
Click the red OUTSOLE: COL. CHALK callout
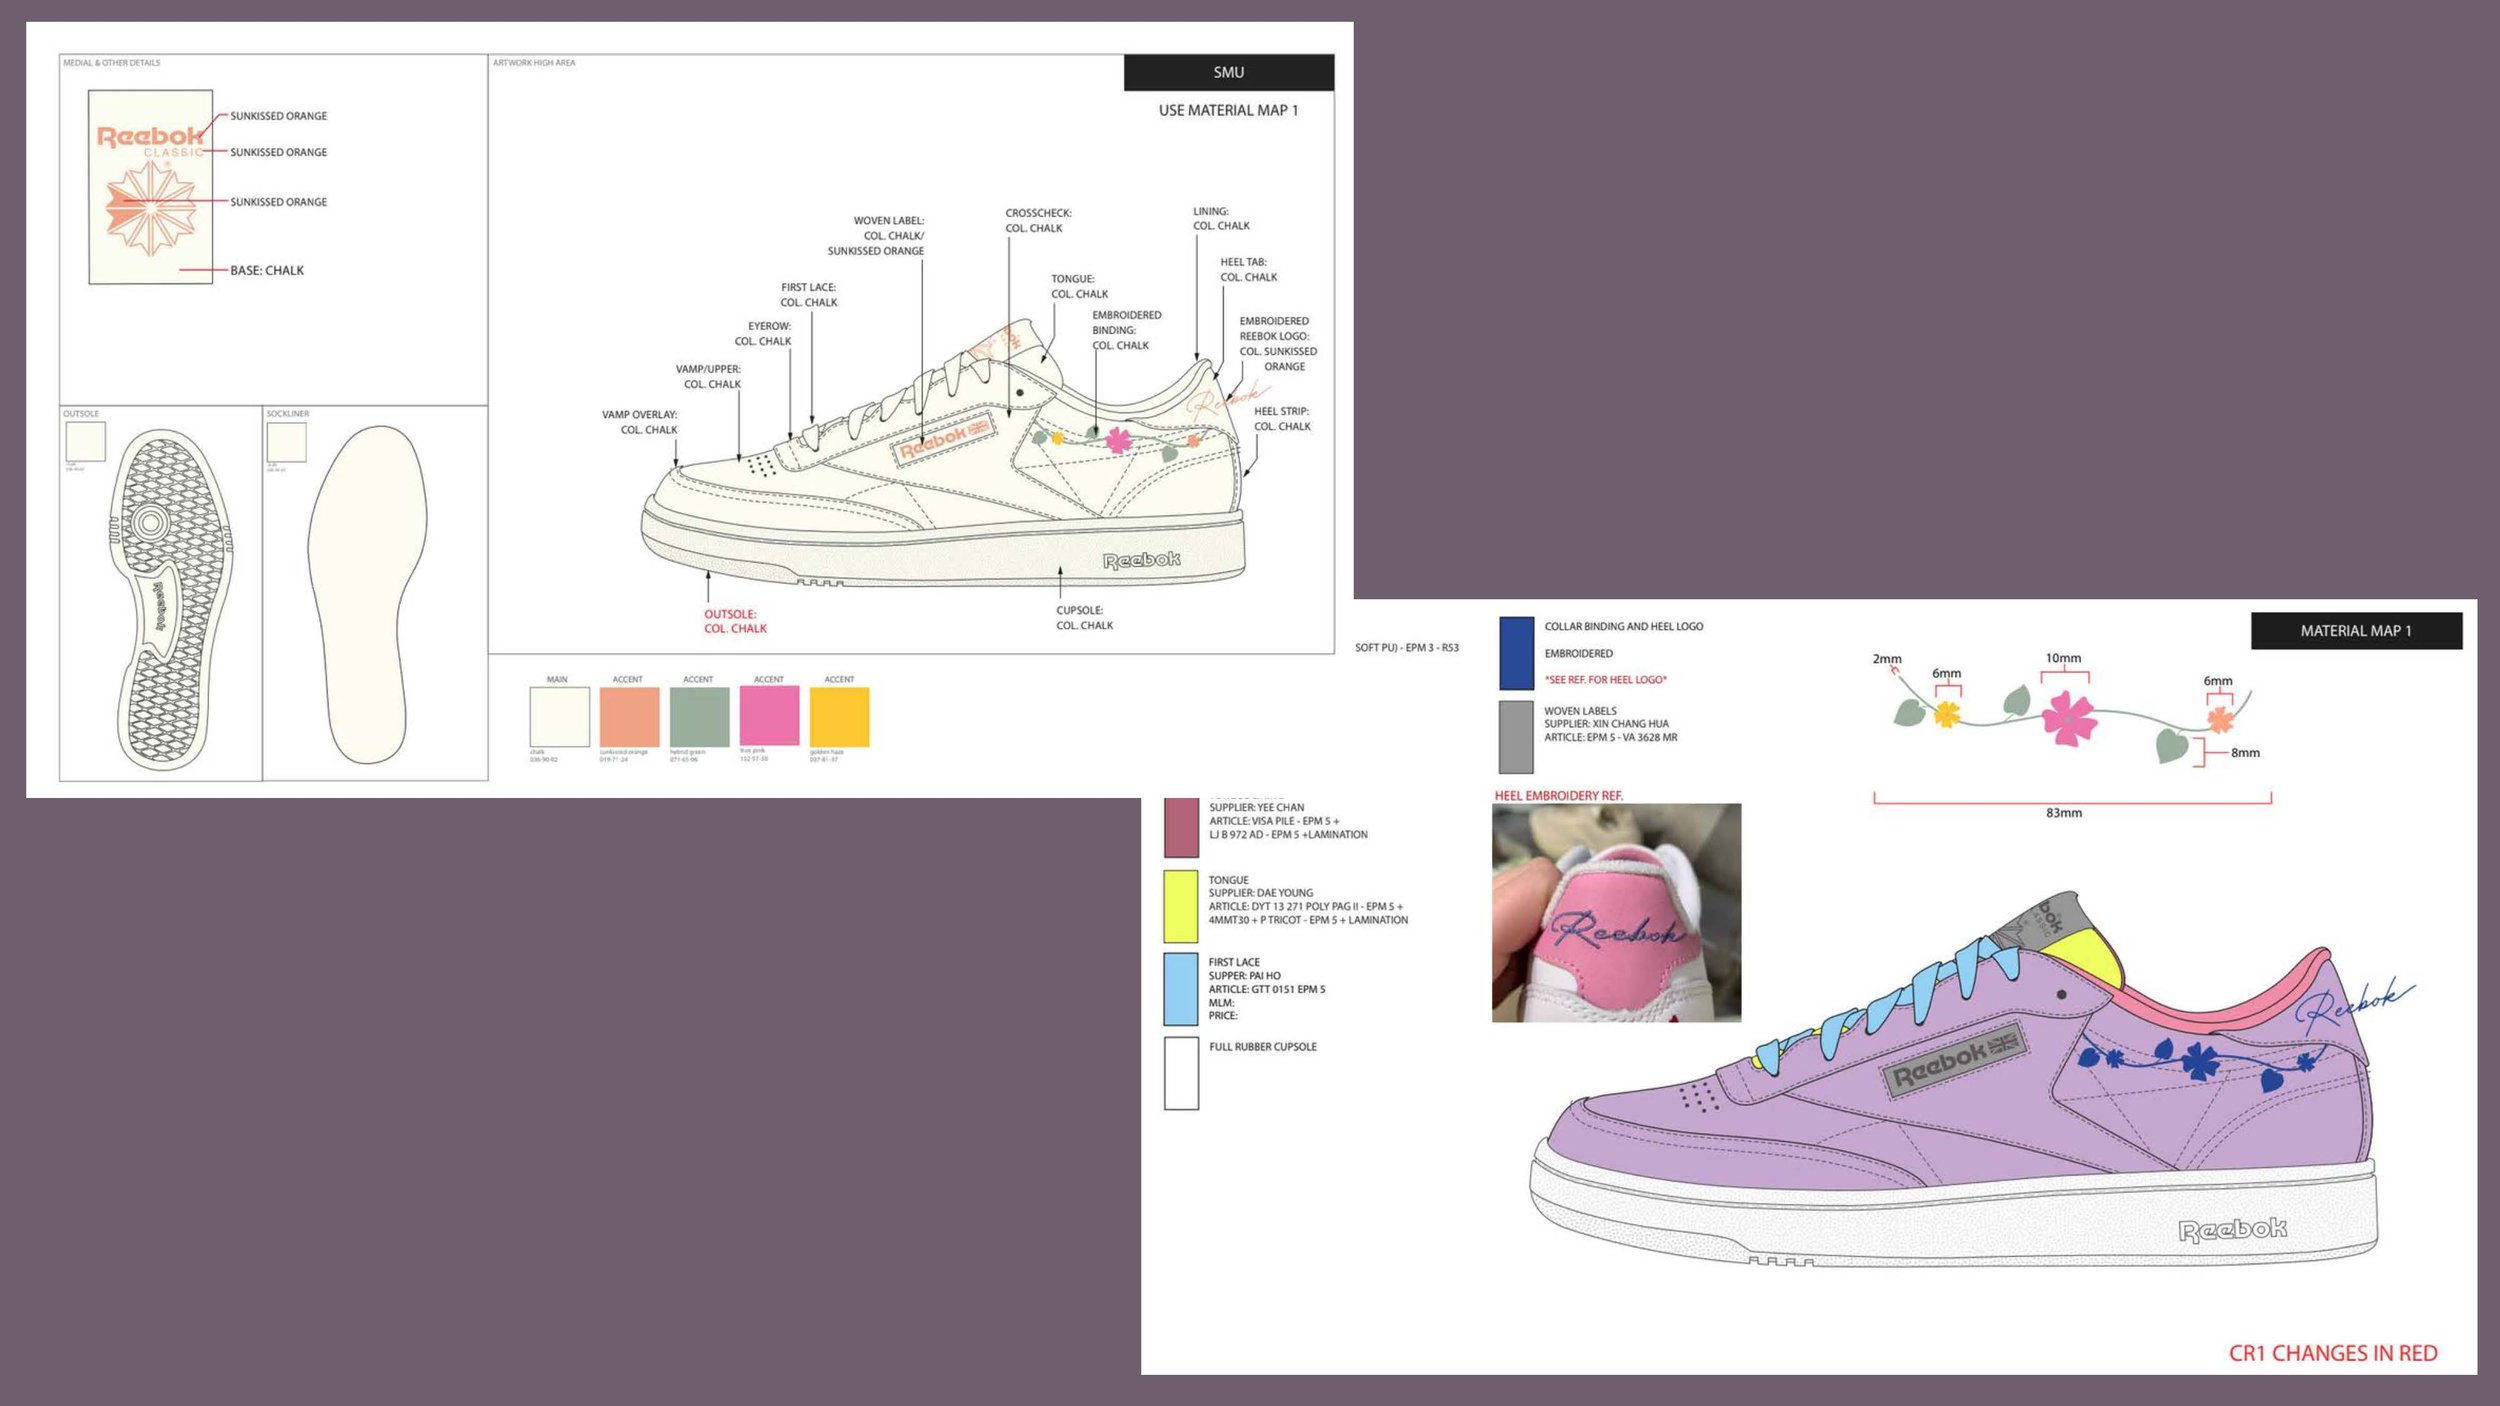tap(736, 622)
